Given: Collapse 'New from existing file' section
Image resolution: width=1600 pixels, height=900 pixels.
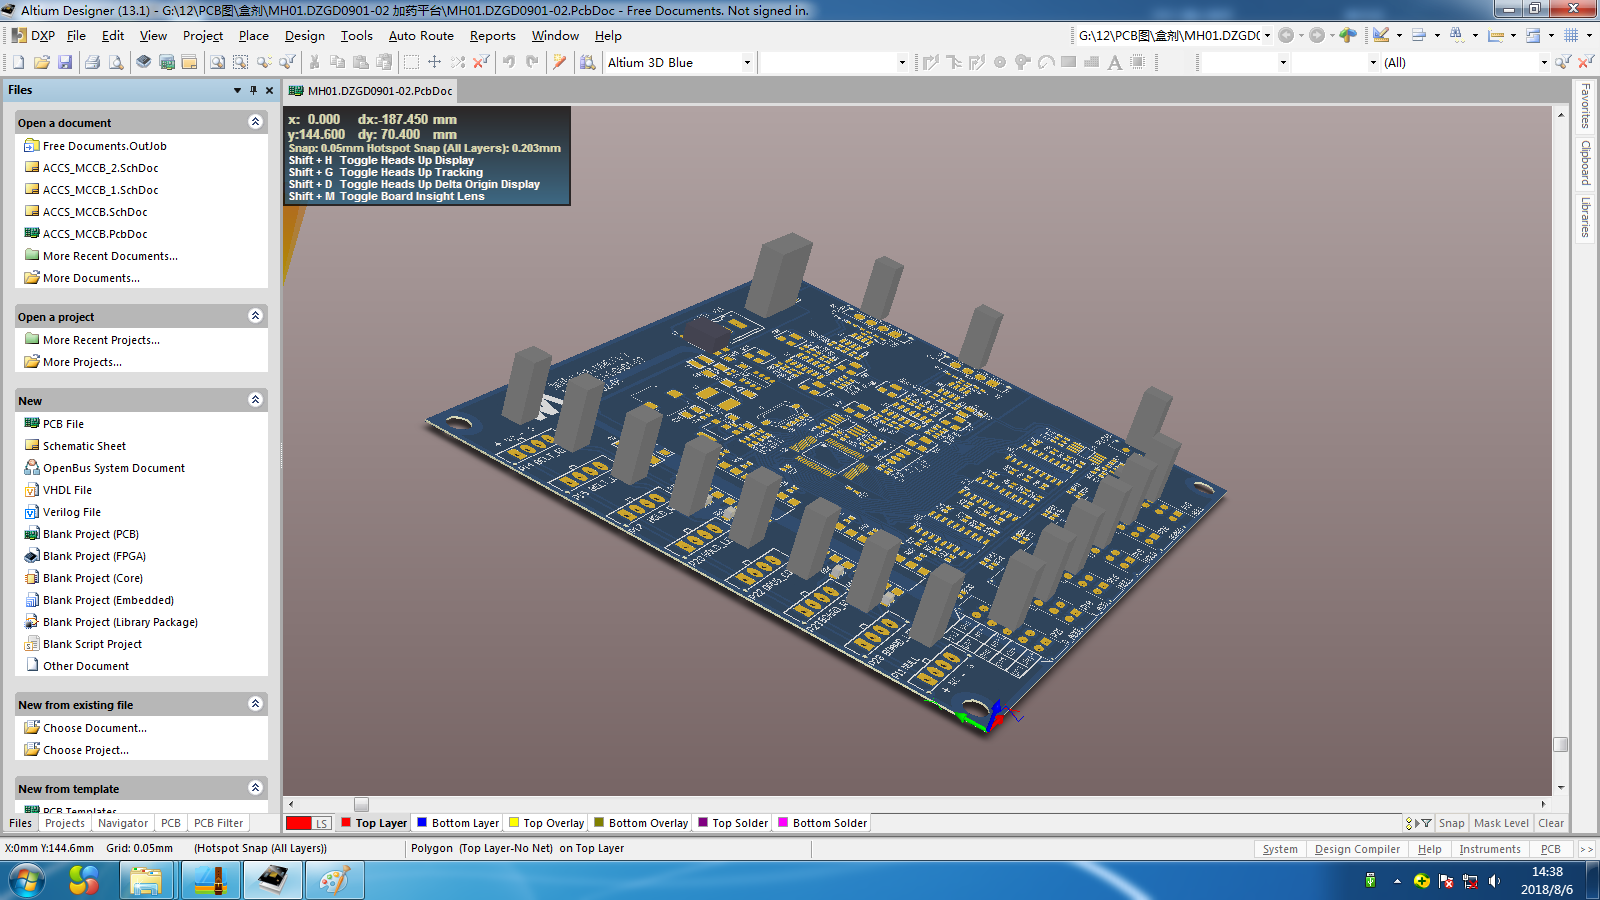Looking at the screenshot, I should [x=255, y=704].
